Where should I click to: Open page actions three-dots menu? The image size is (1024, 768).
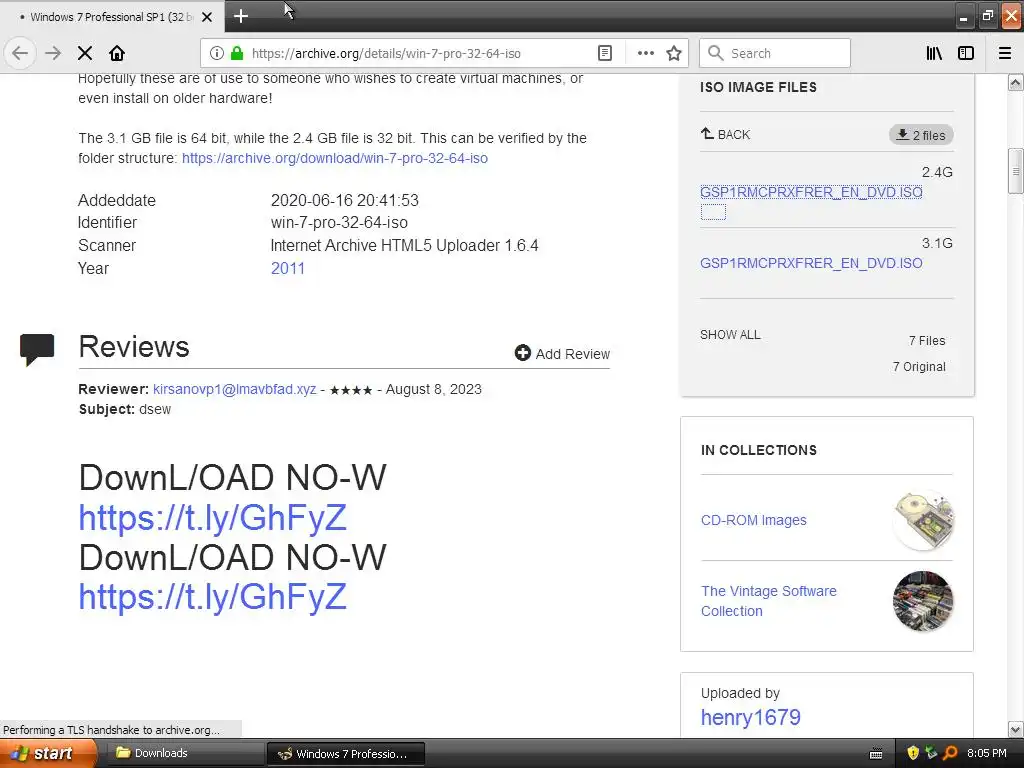[x=645, y=54]
